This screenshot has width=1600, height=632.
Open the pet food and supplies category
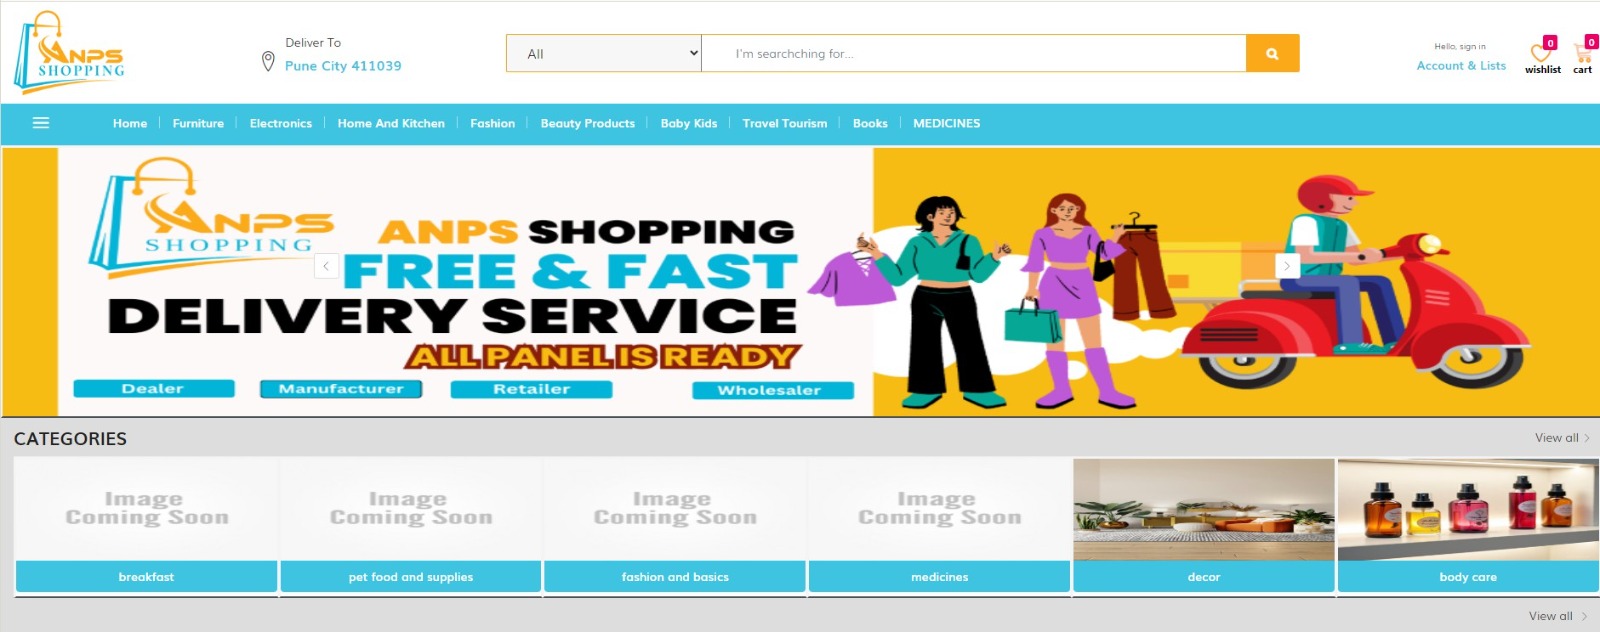coord(411,577)
